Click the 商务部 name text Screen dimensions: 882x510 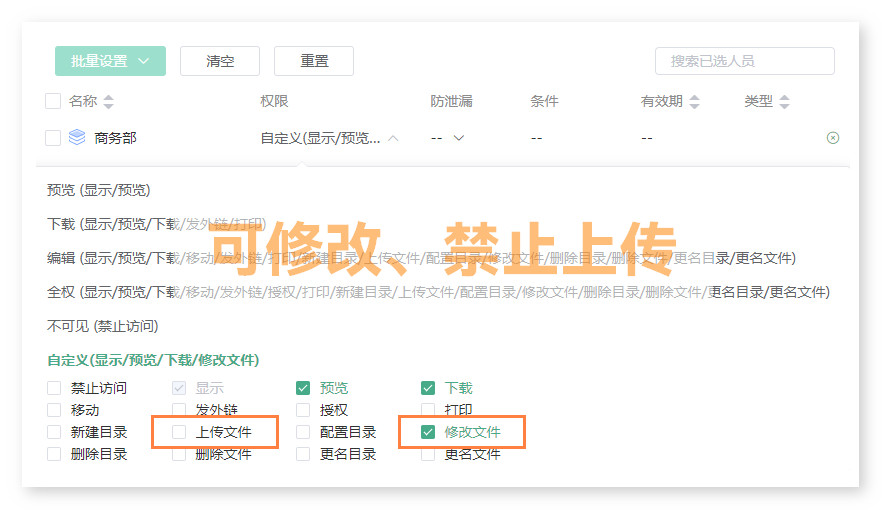click(115, 138)
